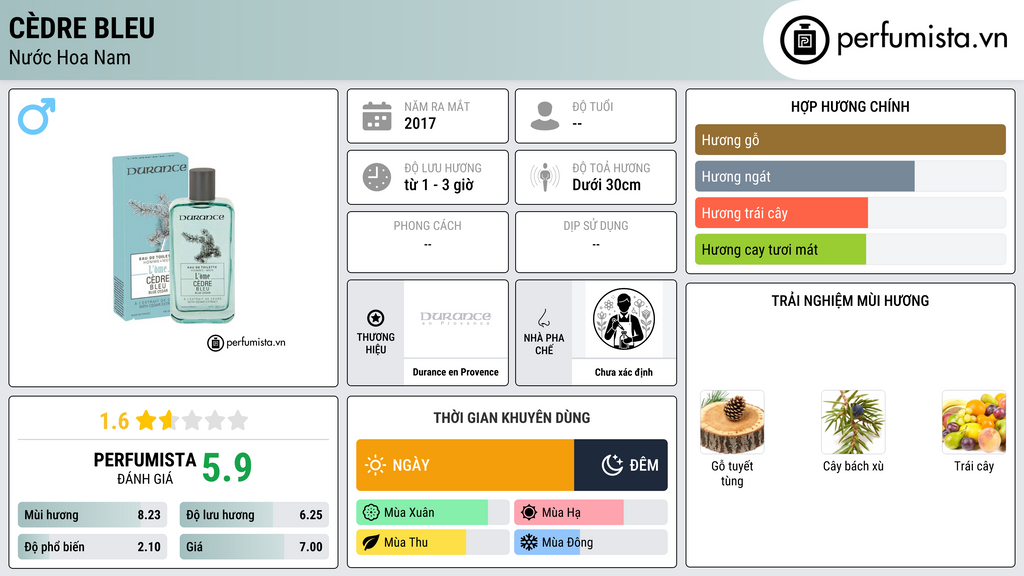Click the small perfumista.vn watermark under bottle

[246, 342]
